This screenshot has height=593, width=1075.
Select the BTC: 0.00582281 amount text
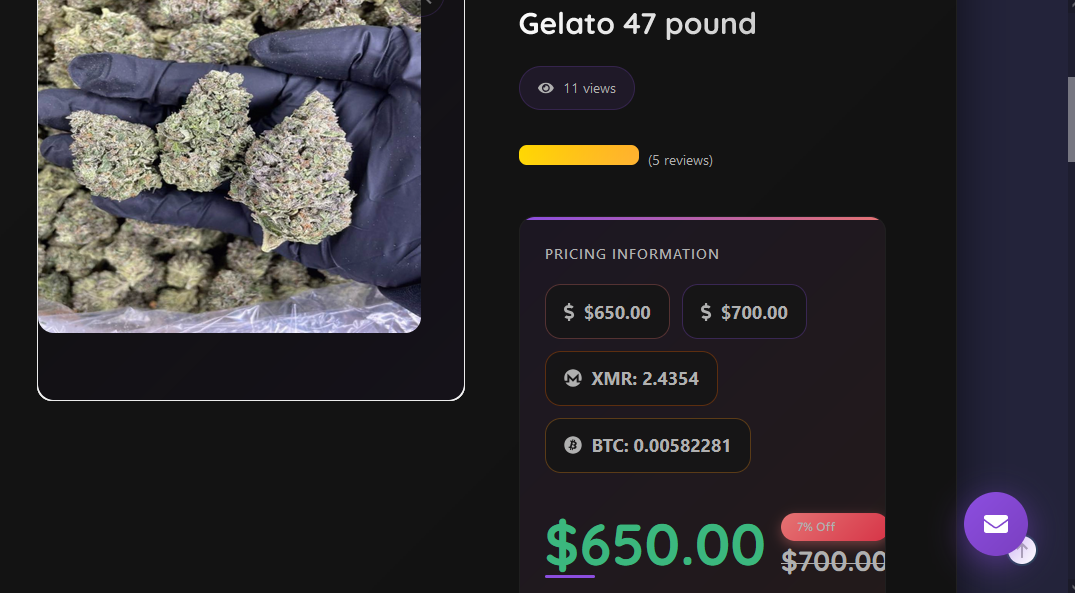coord(661,445)
